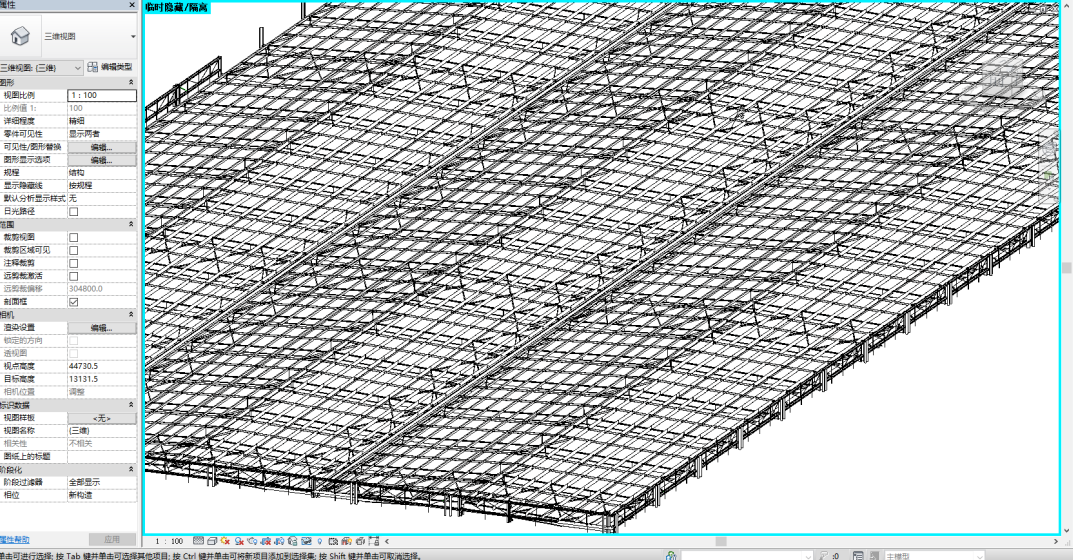
Task: Click reveal hidden elements light bulb icon
Action: (320, 541)
